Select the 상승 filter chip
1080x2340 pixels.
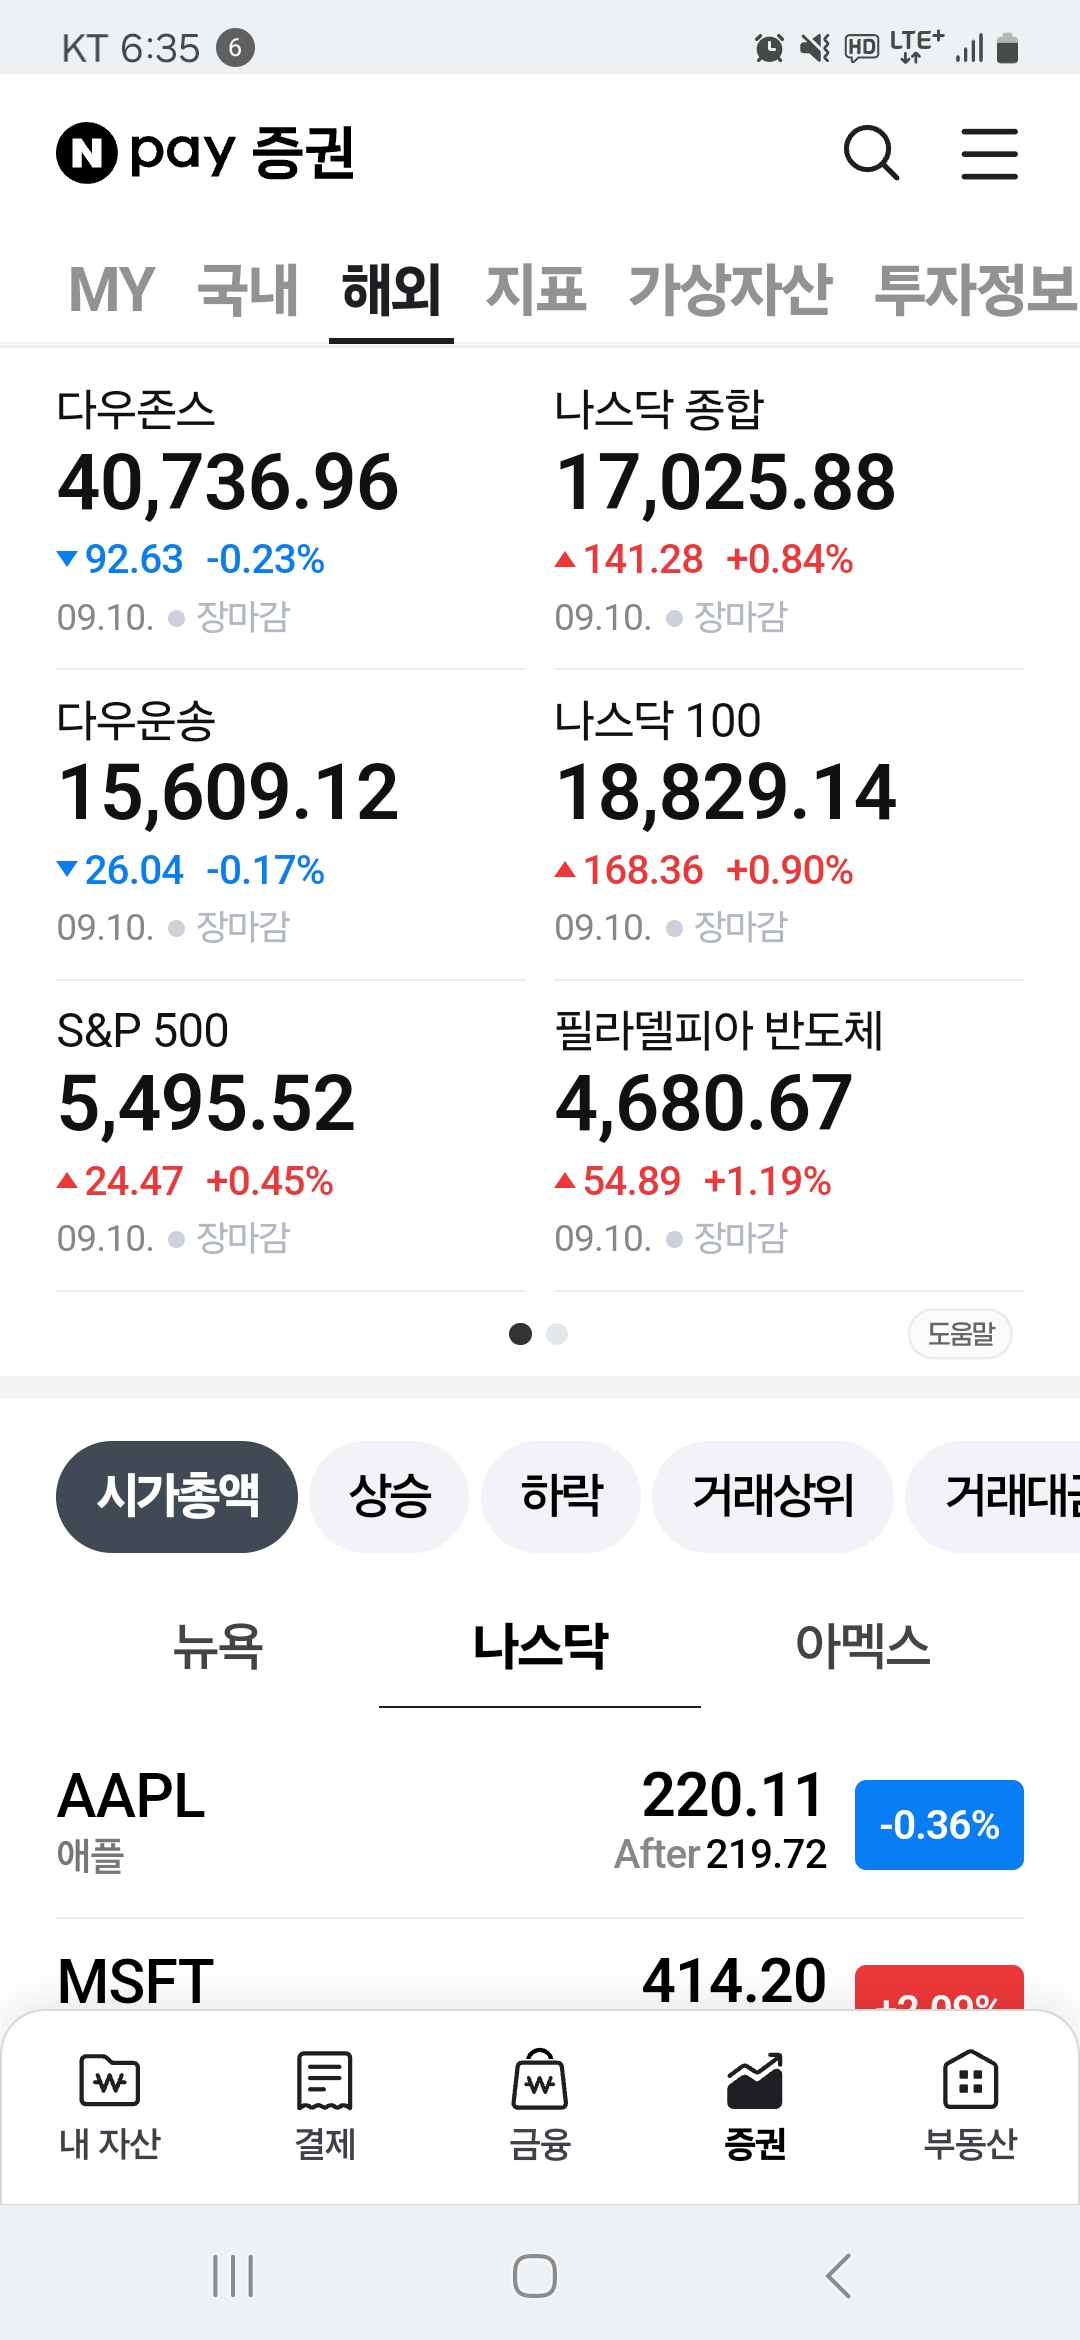point(389,1496)
